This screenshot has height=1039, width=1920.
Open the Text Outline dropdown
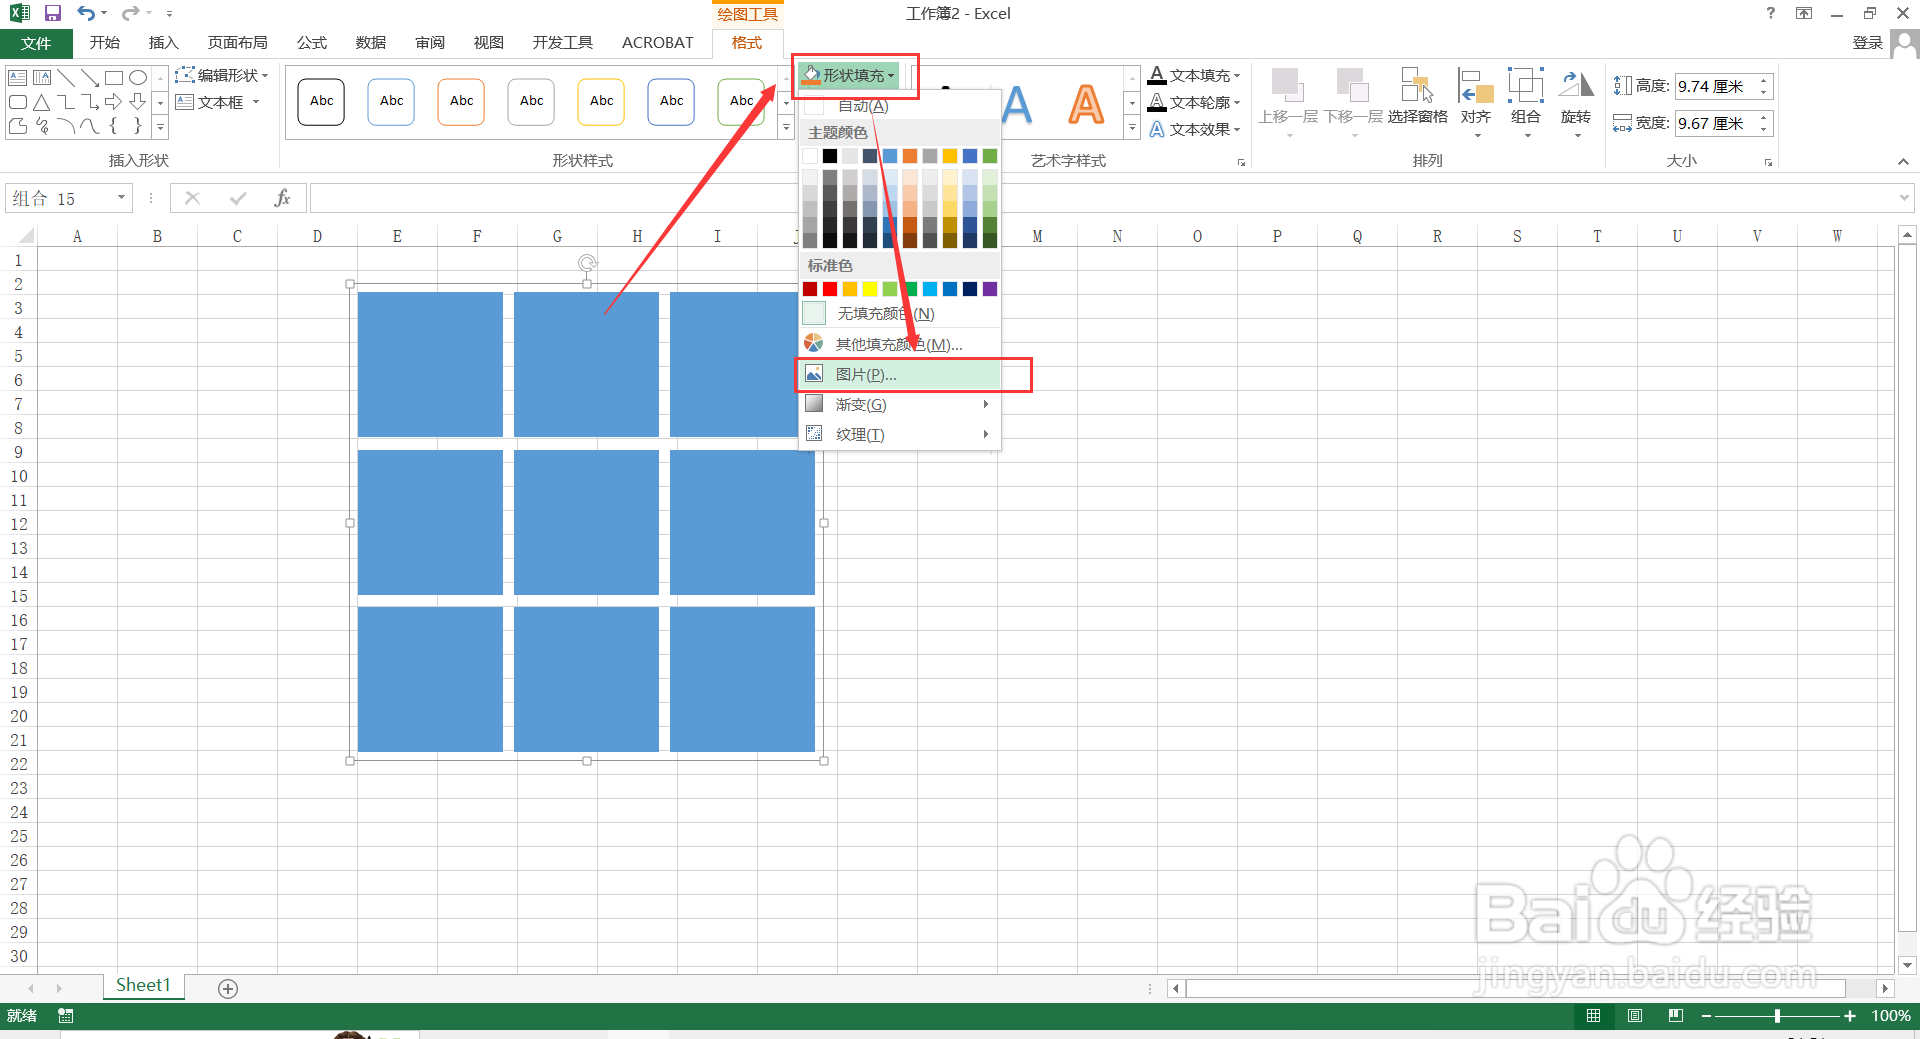tap(1194, 102)
